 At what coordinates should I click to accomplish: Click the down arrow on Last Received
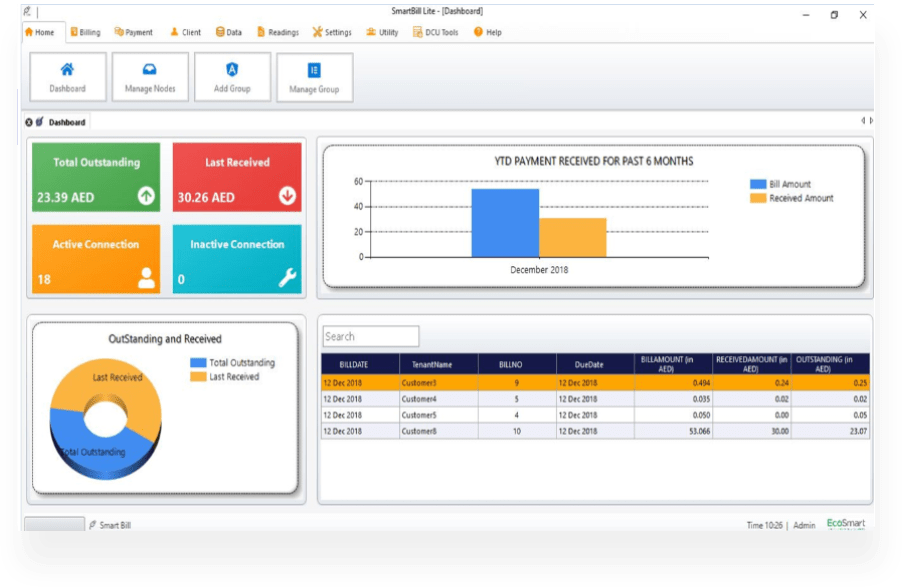288,196
